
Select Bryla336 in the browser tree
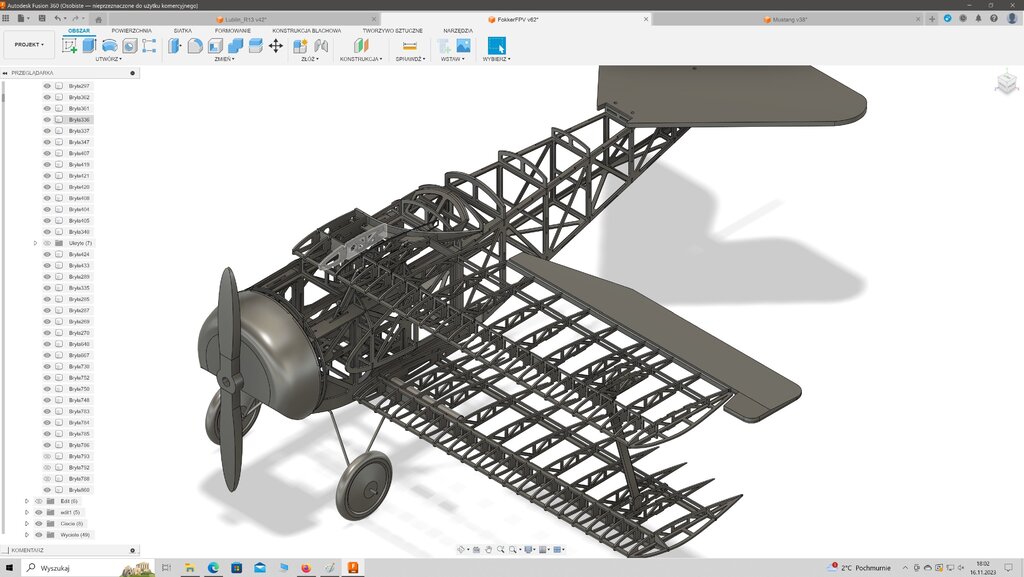79,120
